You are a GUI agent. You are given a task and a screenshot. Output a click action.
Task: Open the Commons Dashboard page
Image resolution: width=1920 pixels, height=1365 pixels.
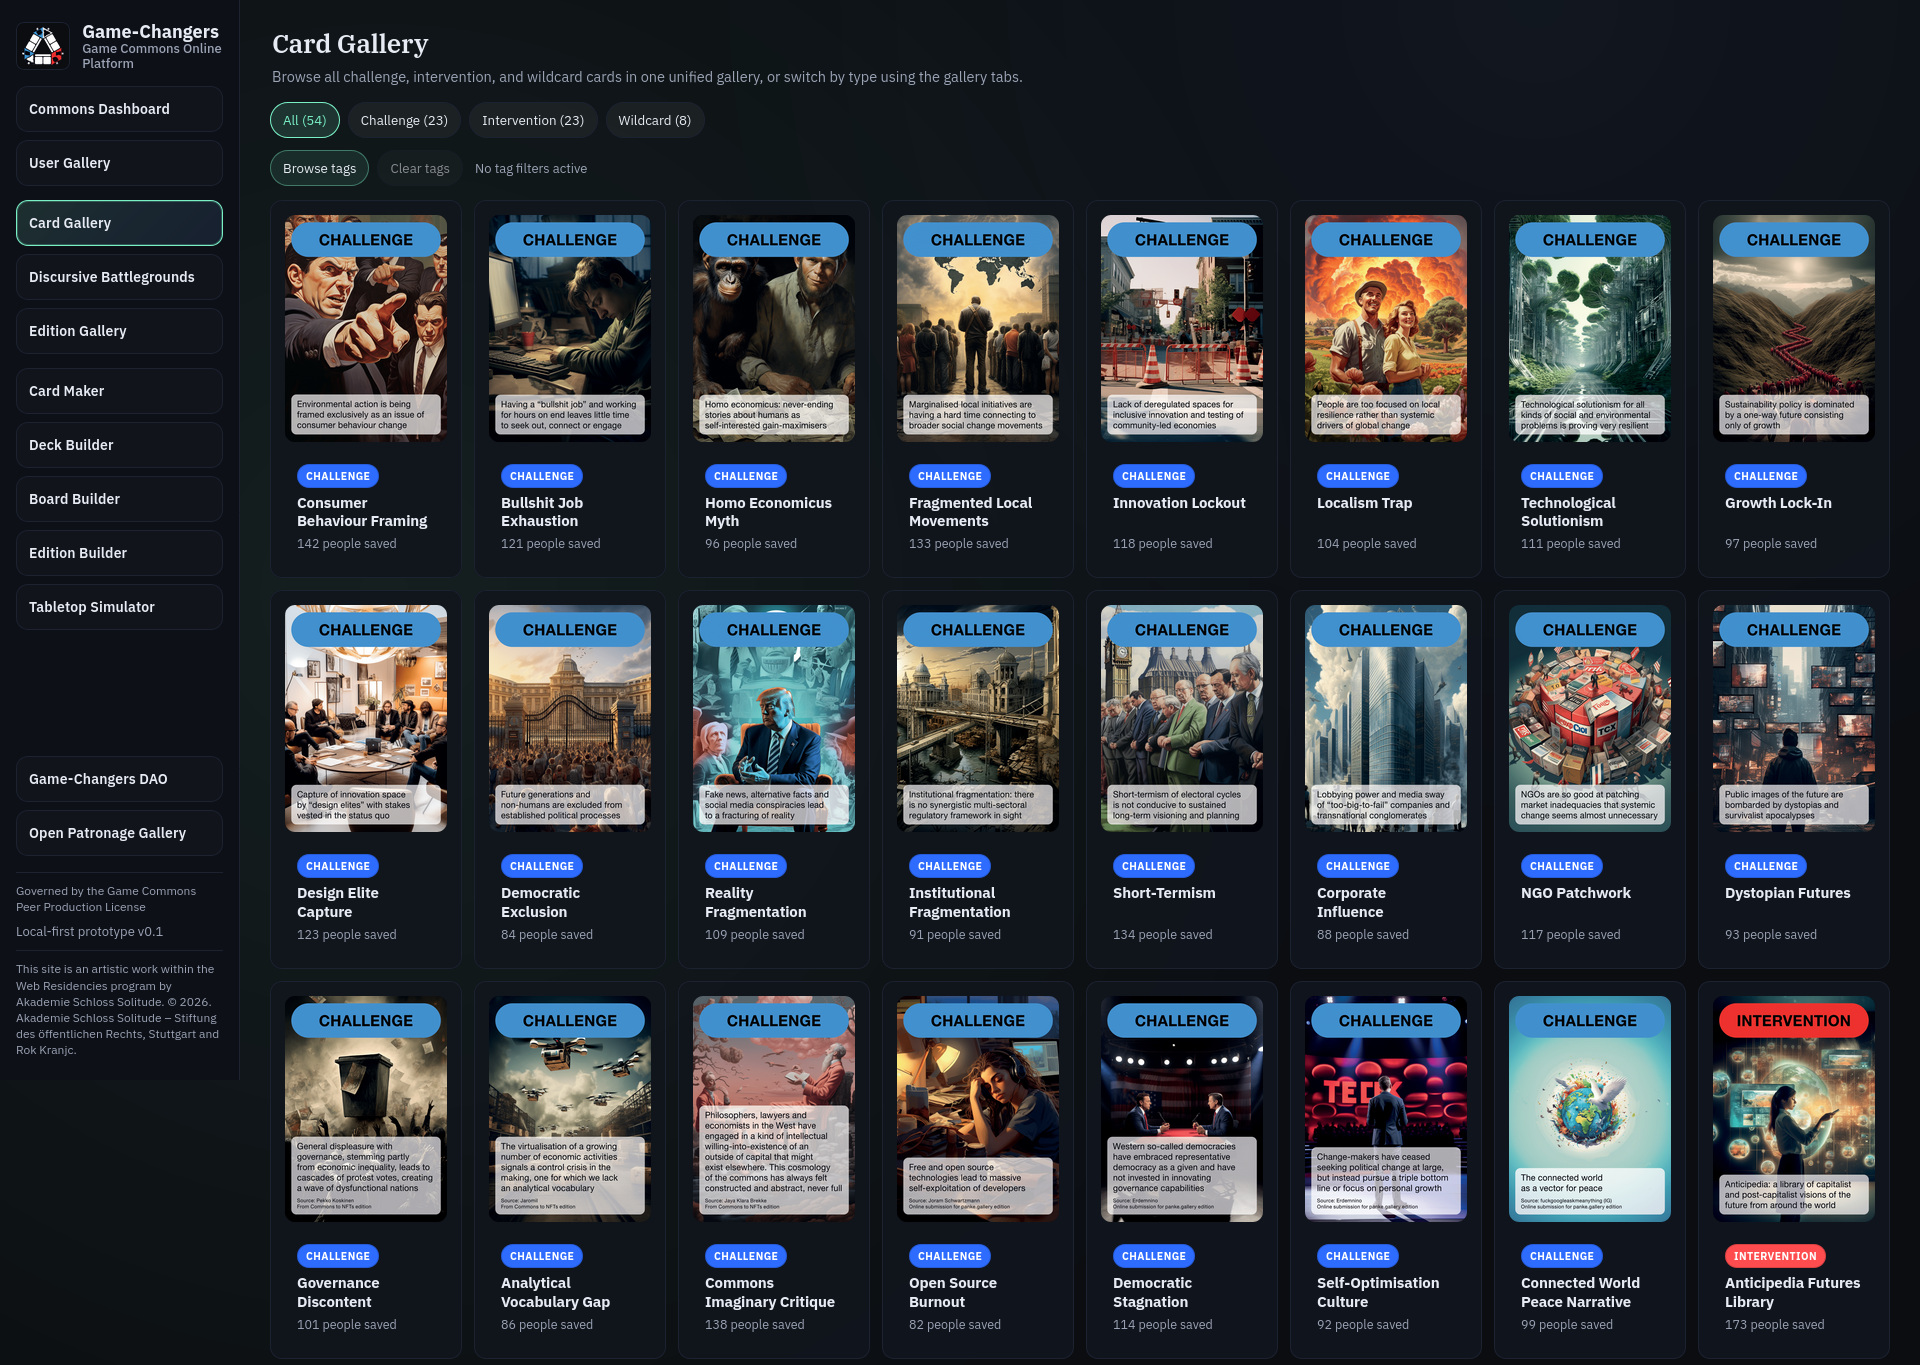pyautogui.click(x=119, y=109)
